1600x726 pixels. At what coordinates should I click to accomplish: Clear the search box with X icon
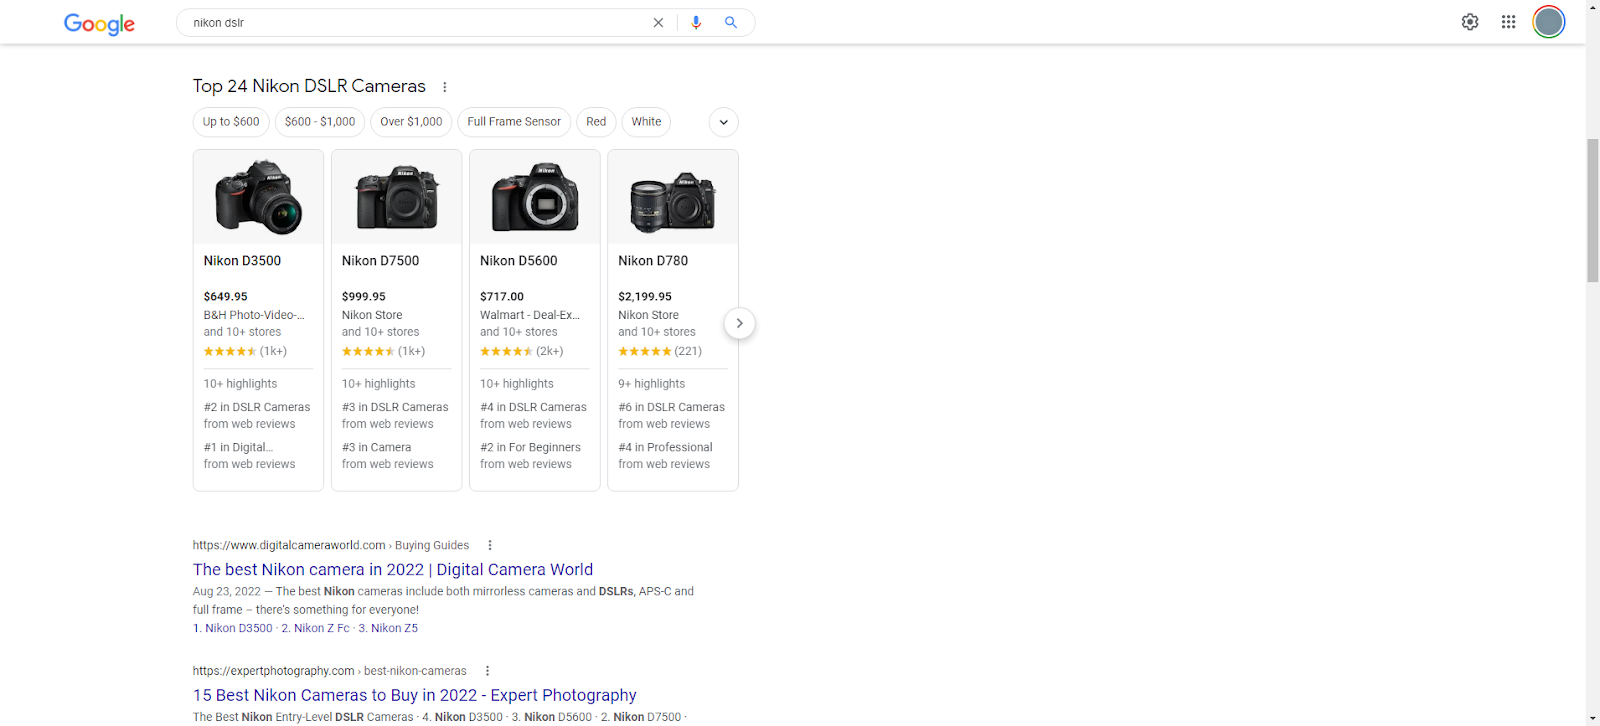pos(658,23)
